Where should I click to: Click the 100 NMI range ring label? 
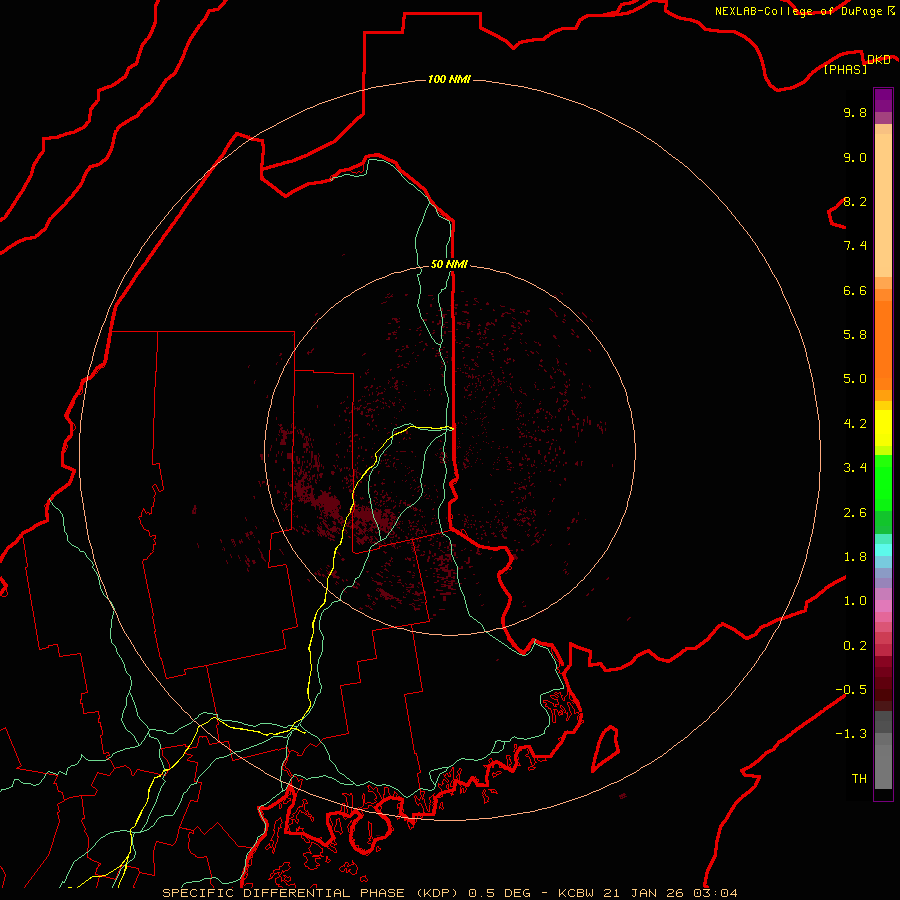[449, 79]
